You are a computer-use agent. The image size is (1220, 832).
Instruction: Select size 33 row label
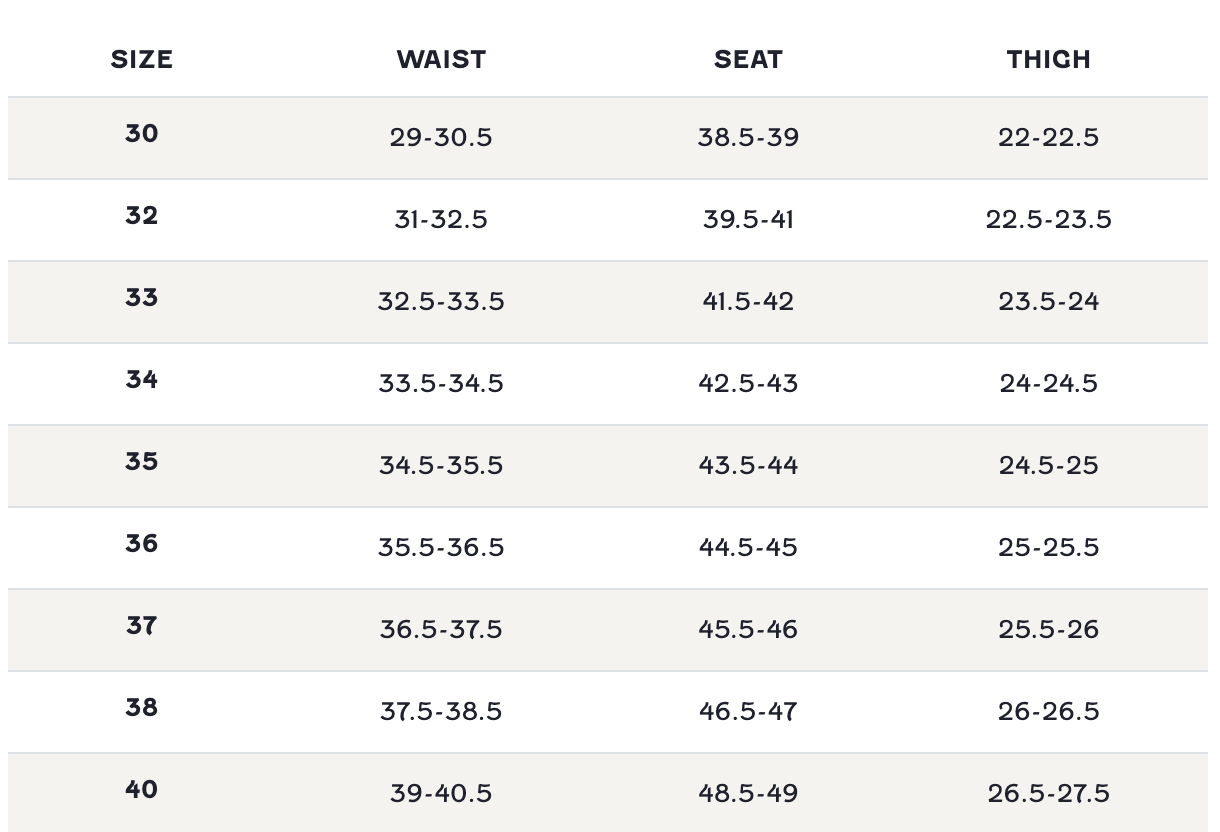[141, 297]
